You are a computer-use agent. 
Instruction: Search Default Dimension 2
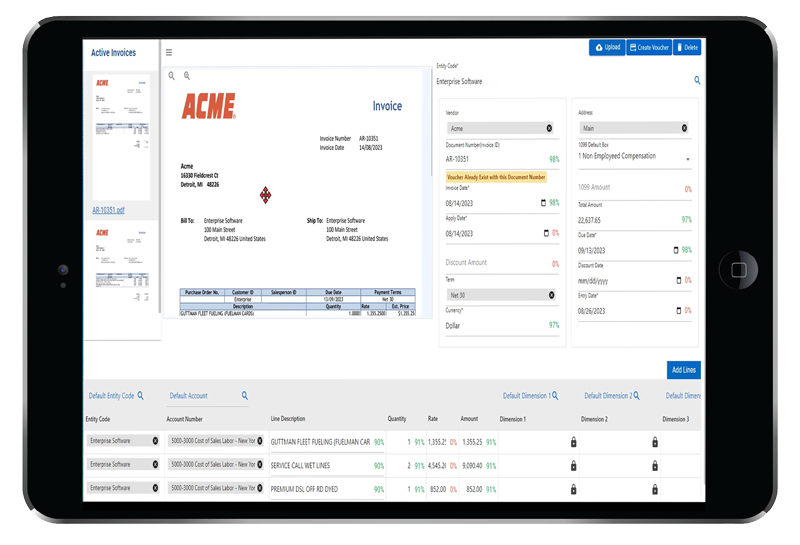coord(636,395)
